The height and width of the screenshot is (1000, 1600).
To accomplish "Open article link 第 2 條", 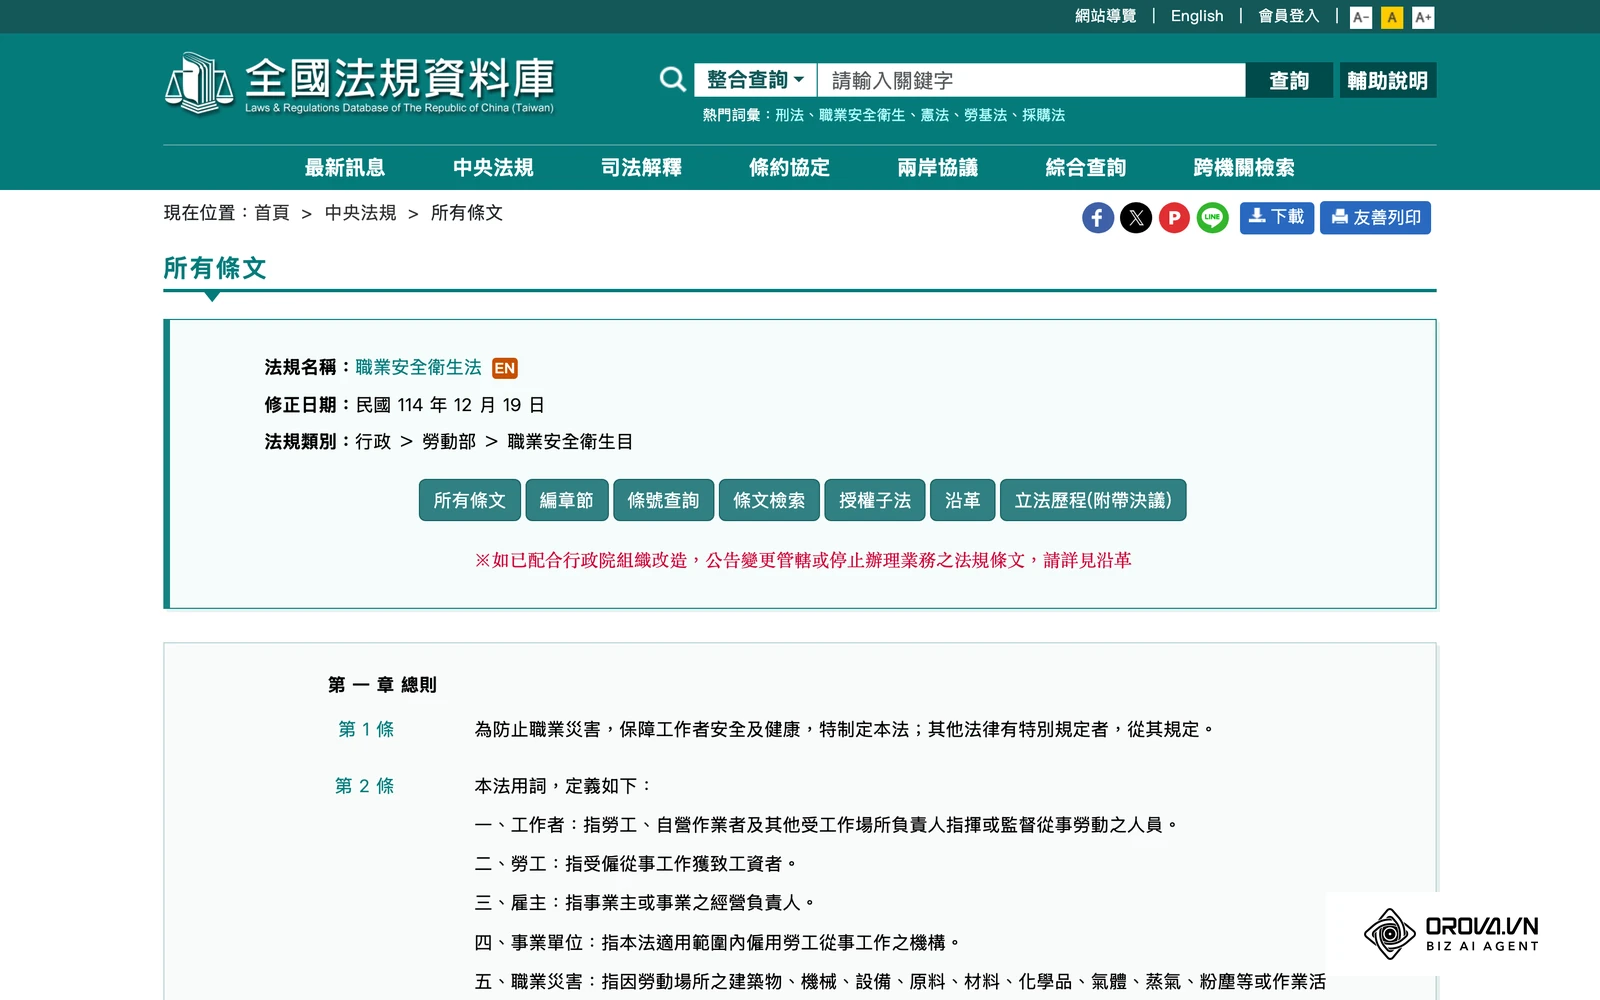I will 365,786.
